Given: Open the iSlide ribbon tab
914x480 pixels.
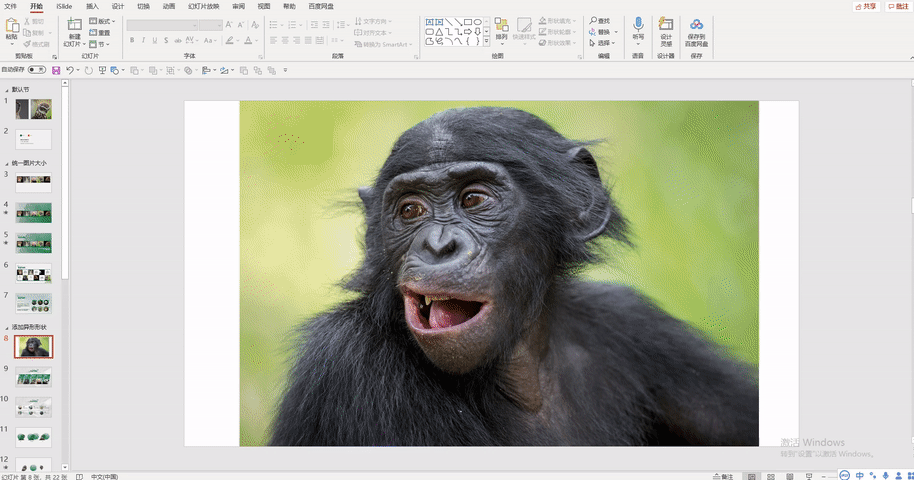Looking at the screenshot, I should click(x=64, y=6).
